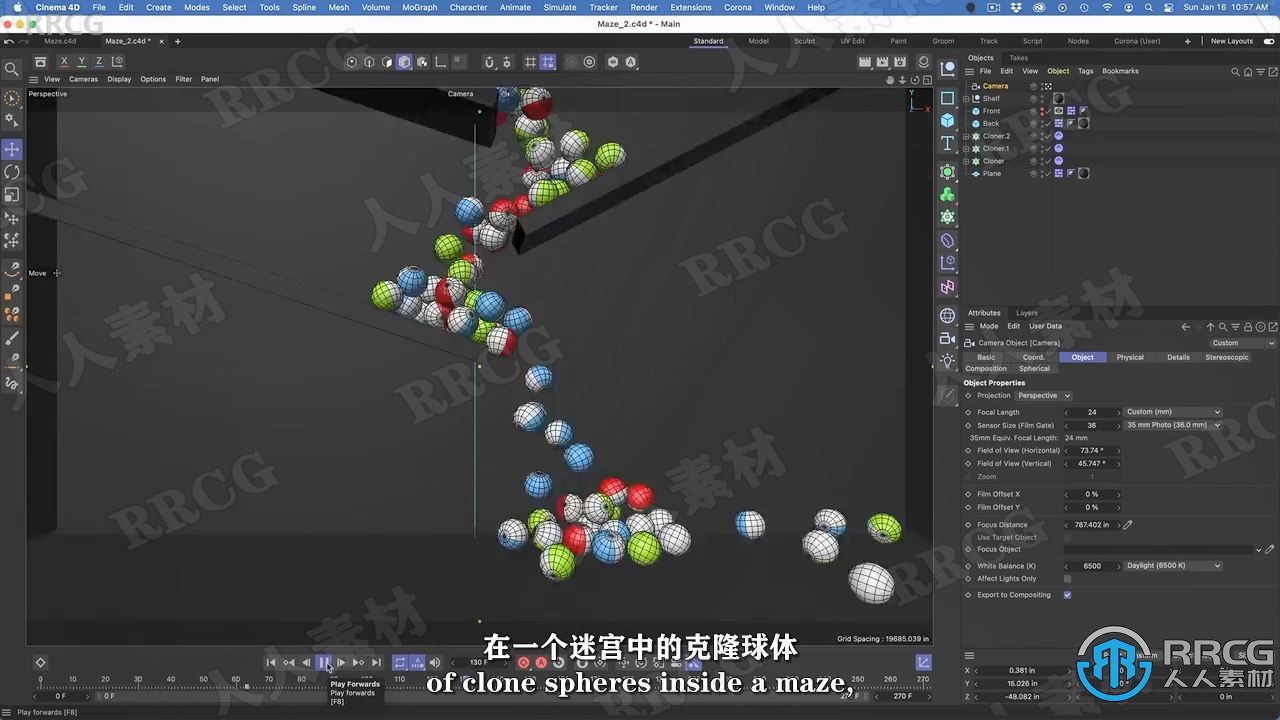Open the Text spline tool icon
1280x720 pixels.
[947, 144]
